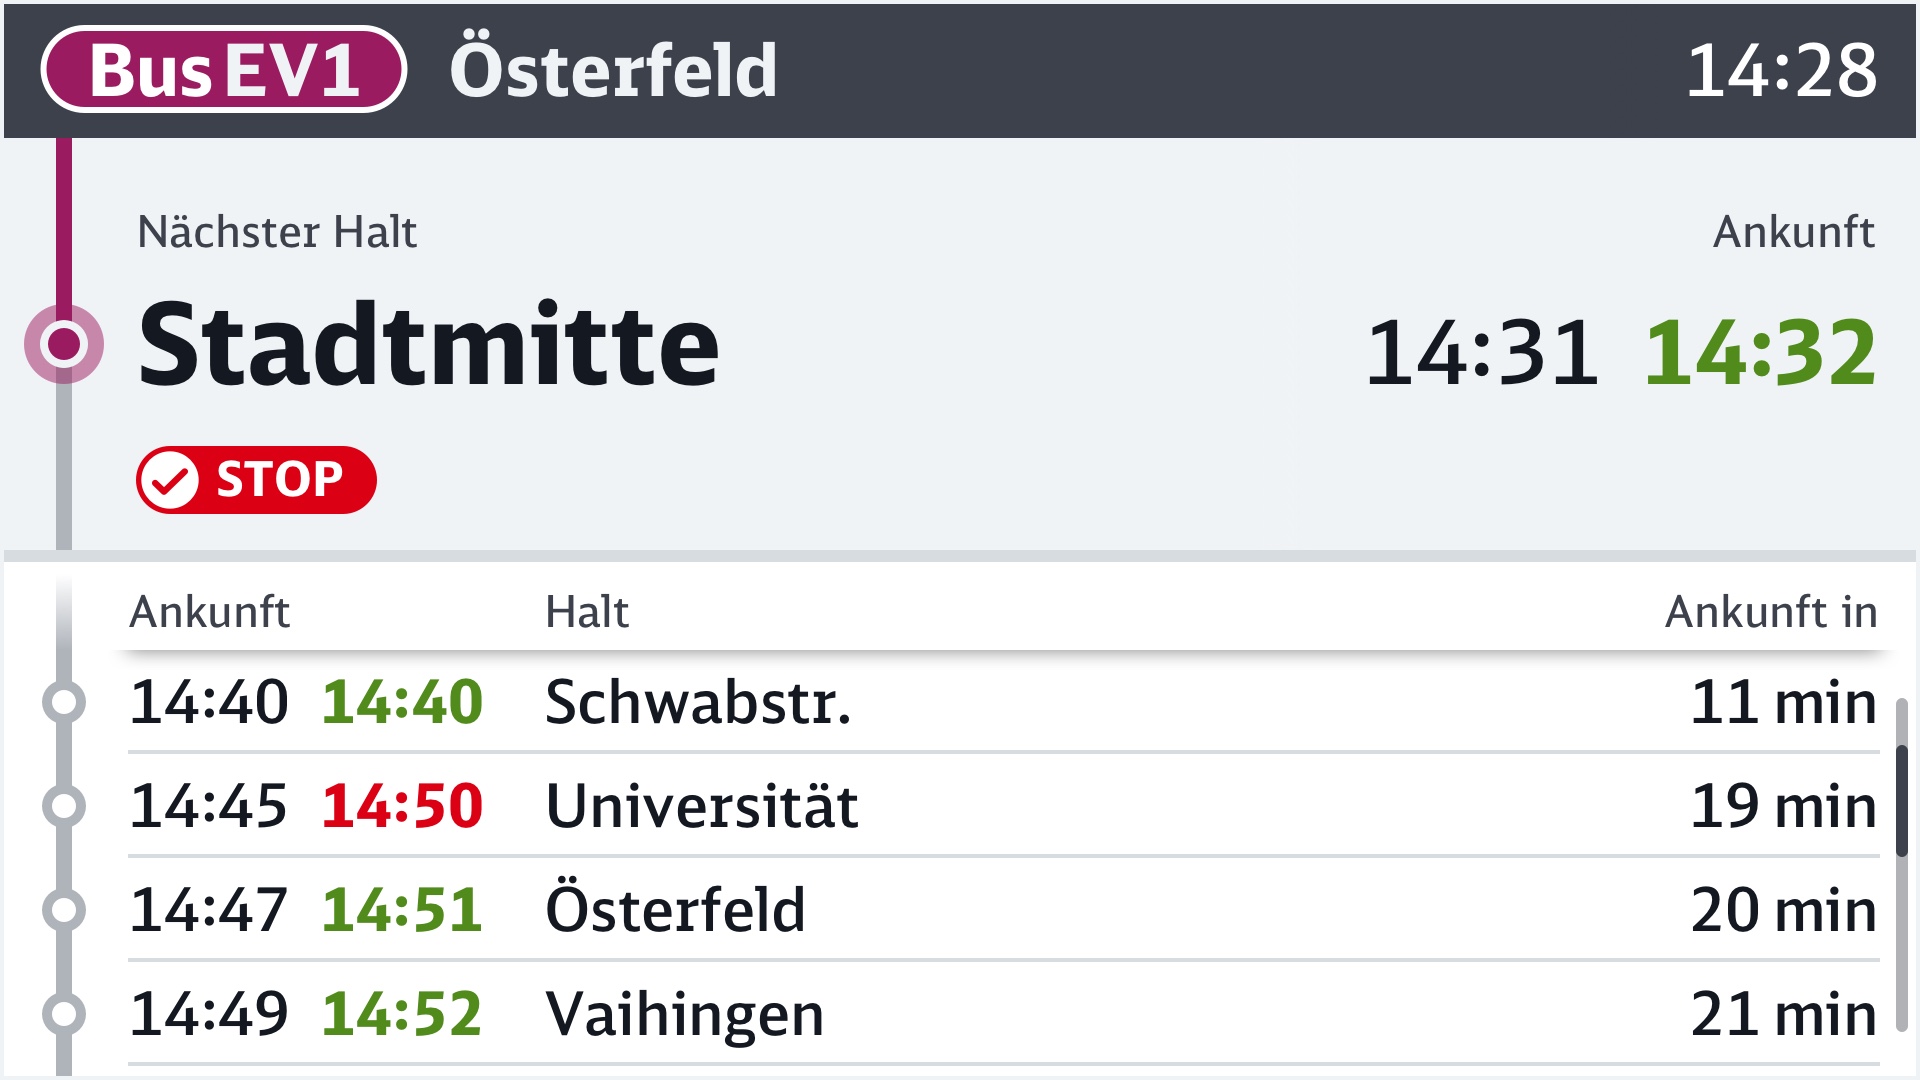Viewport: 1920px width, 1080px height.
Task: Click the Stadtmitte current stop marker
Action: pos(64,344)
